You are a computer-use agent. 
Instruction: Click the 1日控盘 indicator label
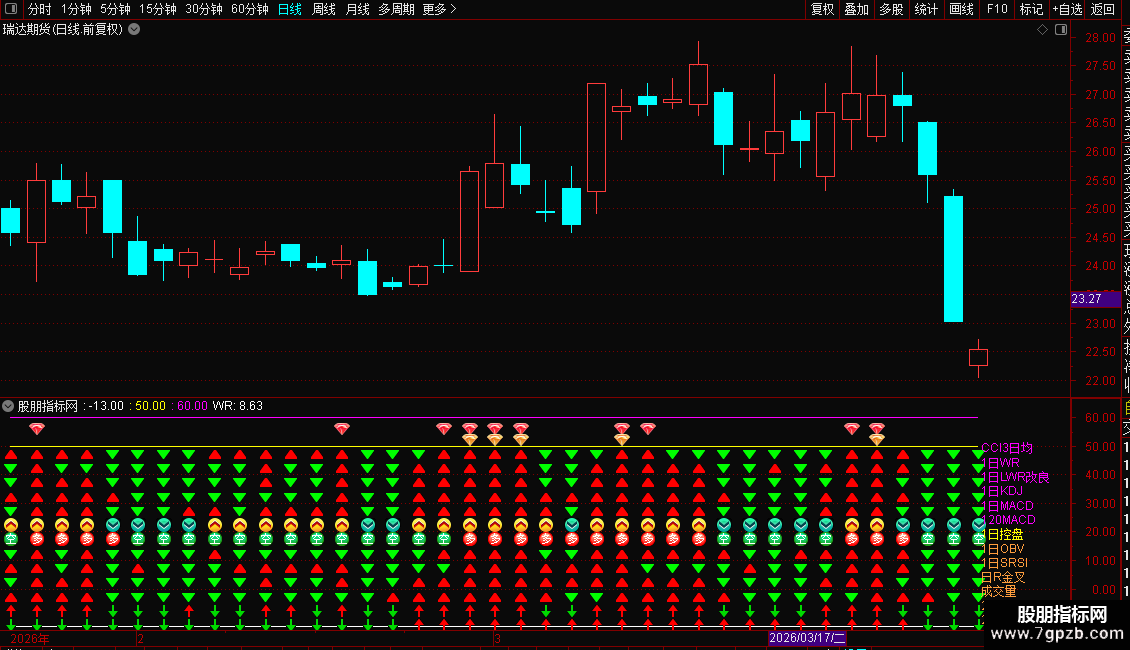(1002, 534)
